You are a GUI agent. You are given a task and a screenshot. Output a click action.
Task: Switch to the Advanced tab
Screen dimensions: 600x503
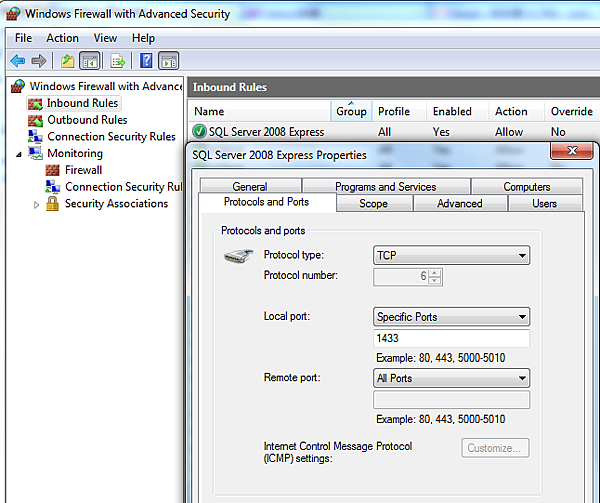460,203
